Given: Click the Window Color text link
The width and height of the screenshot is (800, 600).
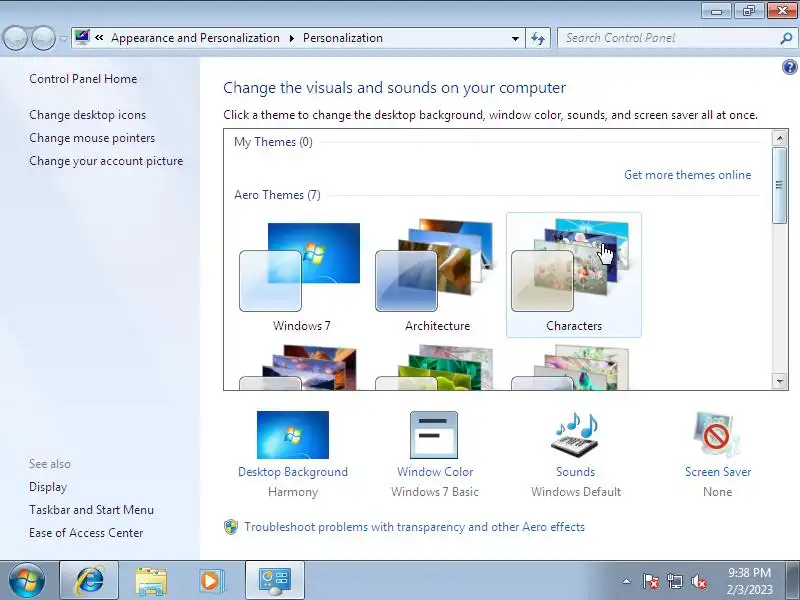Looking at the screenshot, I should coord(435,472).
